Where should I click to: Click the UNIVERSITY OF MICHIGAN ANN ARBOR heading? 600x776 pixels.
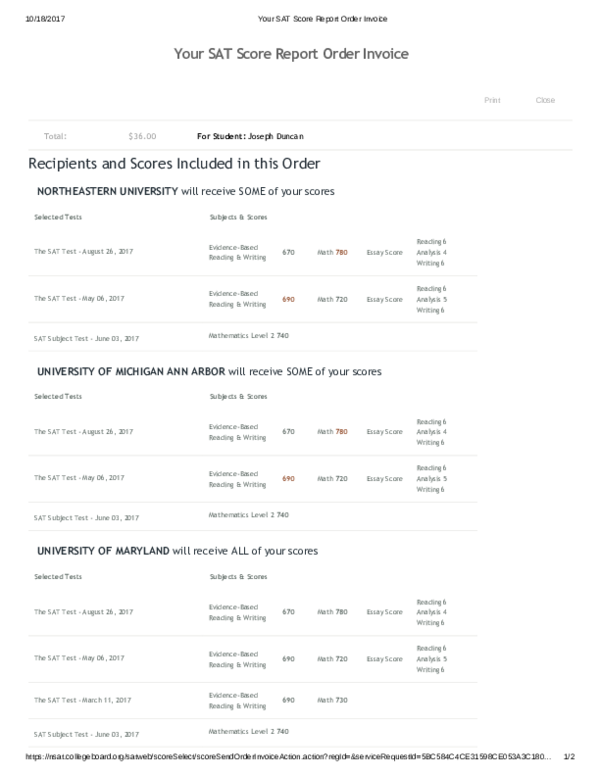tap(131, 371)
